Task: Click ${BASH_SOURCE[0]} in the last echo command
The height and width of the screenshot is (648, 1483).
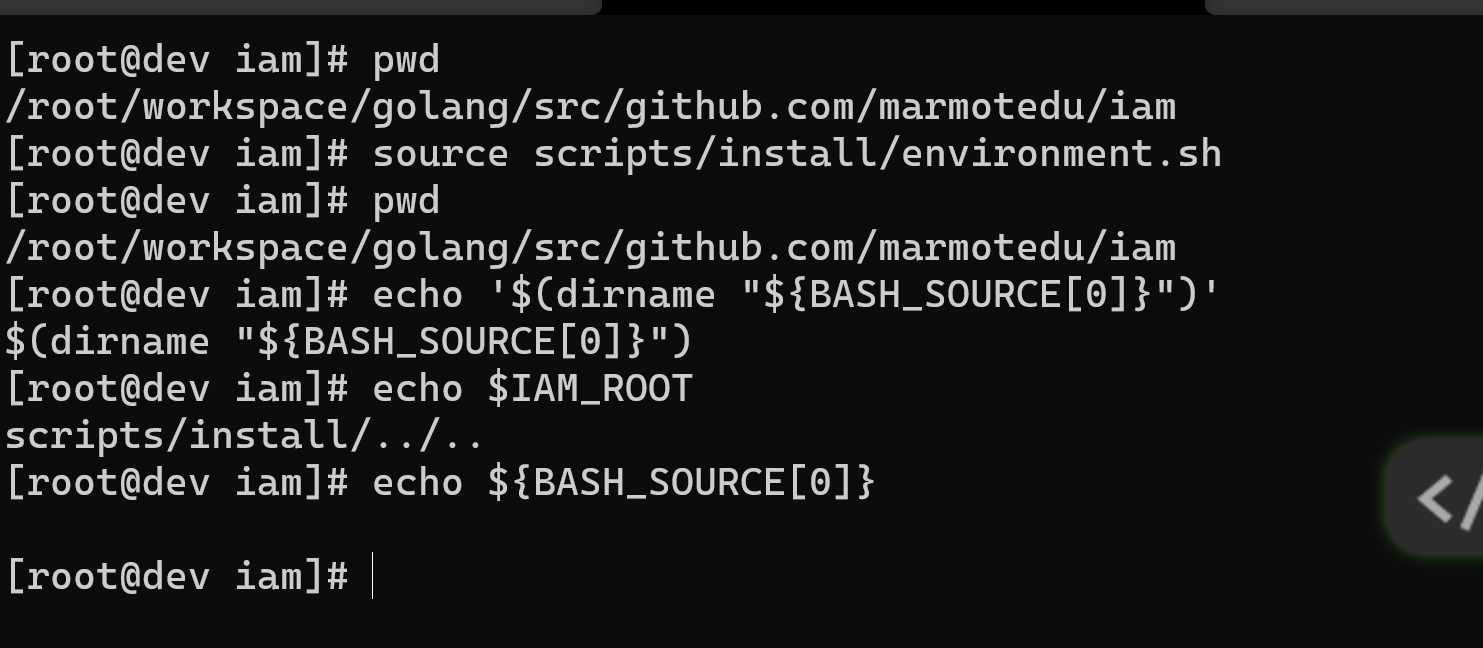Action: (x=682, y=482)
